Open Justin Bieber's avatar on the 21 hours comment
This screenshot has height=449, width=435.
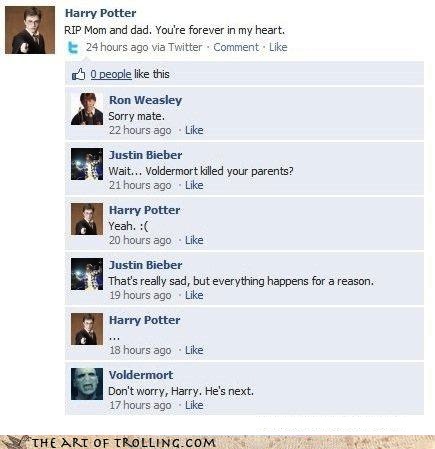click(x=87, y=164)
